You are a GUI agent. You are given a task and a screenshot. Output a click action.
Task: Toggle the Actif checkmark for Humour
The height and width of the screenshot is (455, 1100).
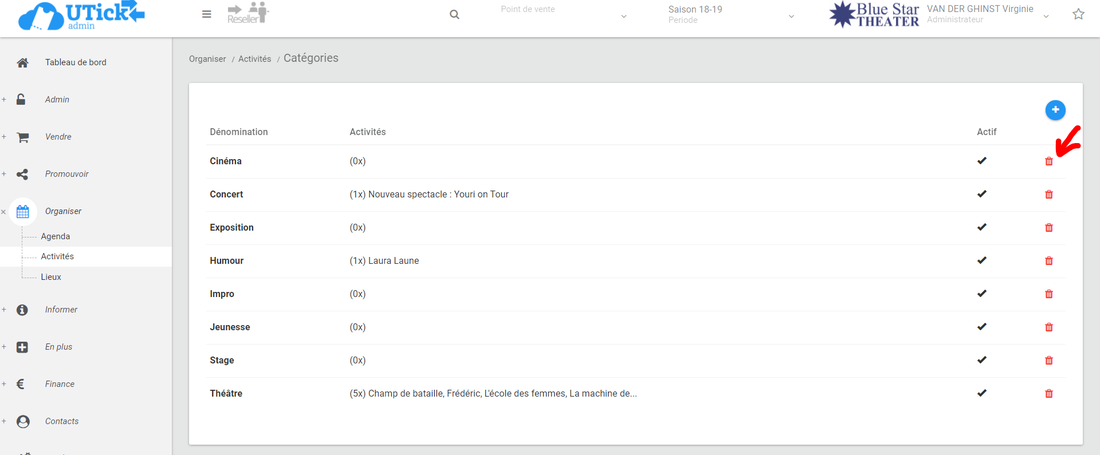982,260
